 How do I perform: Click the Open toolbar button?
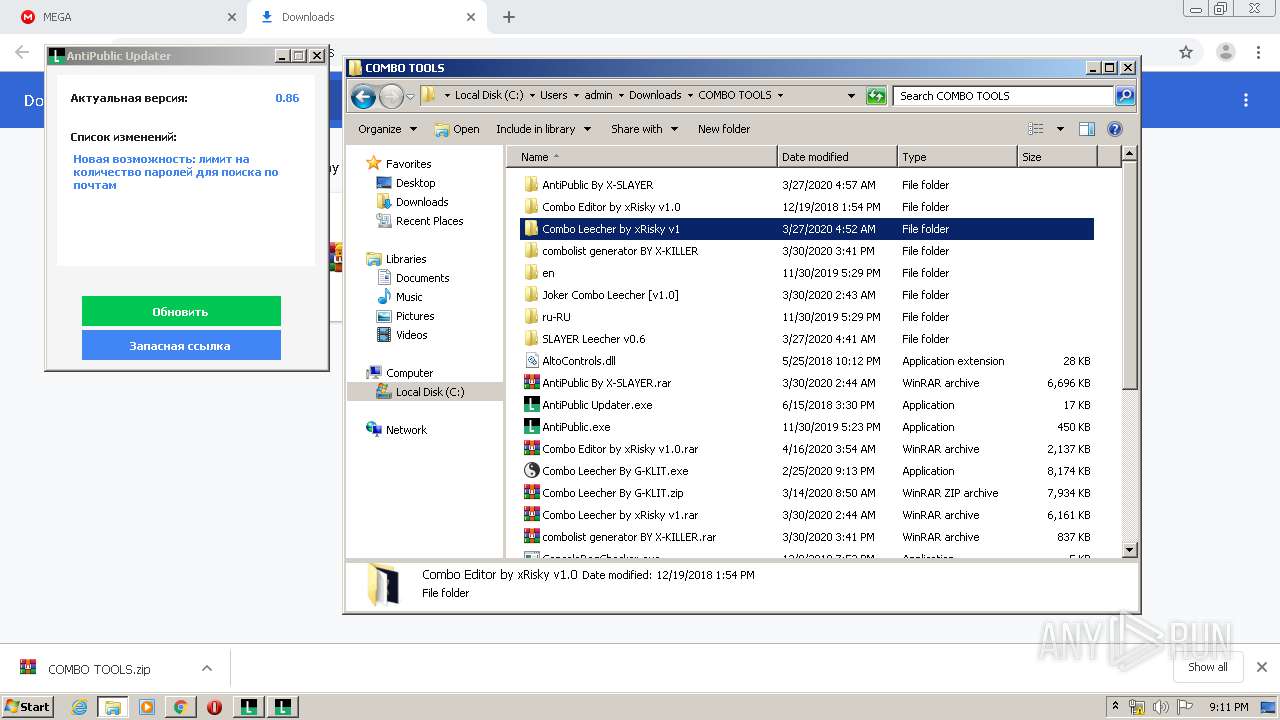(x=457, y=129)
